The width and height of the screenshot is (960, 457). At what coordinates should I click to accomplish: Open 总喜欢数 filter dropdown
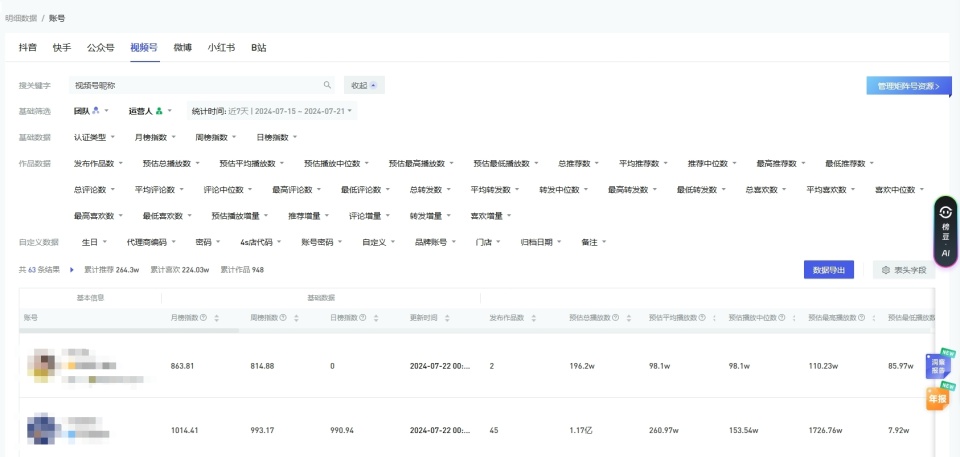[x=767, y=189]
